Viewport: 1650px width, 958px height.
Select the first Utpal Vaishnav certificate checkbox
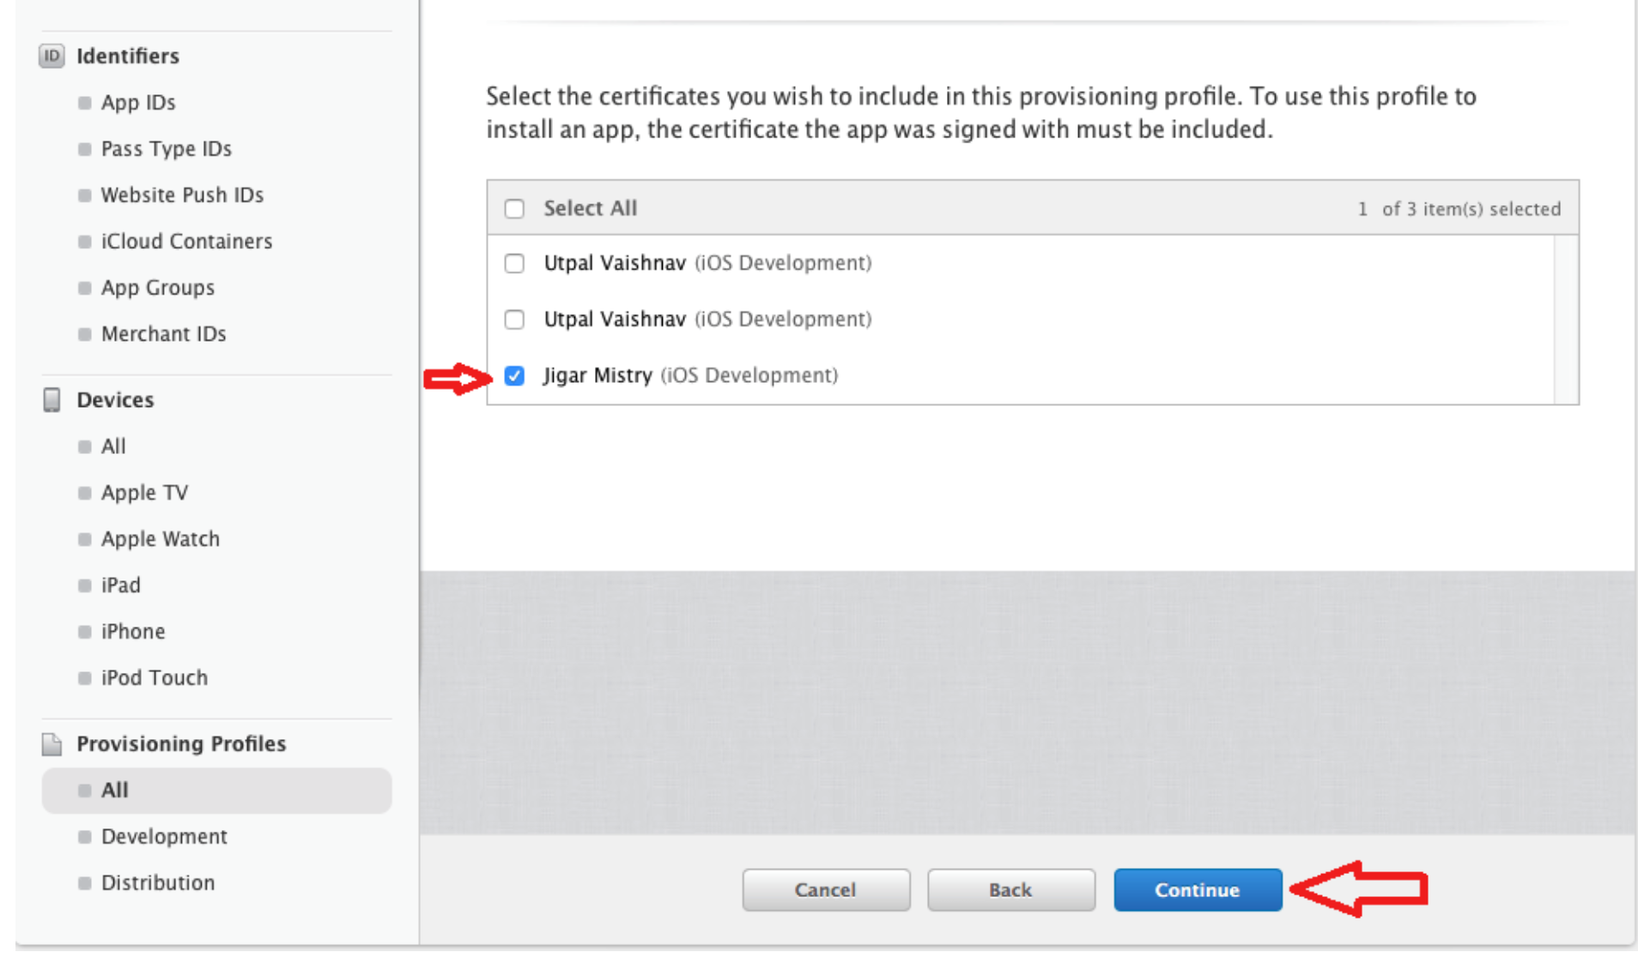[x=514, y=263]
